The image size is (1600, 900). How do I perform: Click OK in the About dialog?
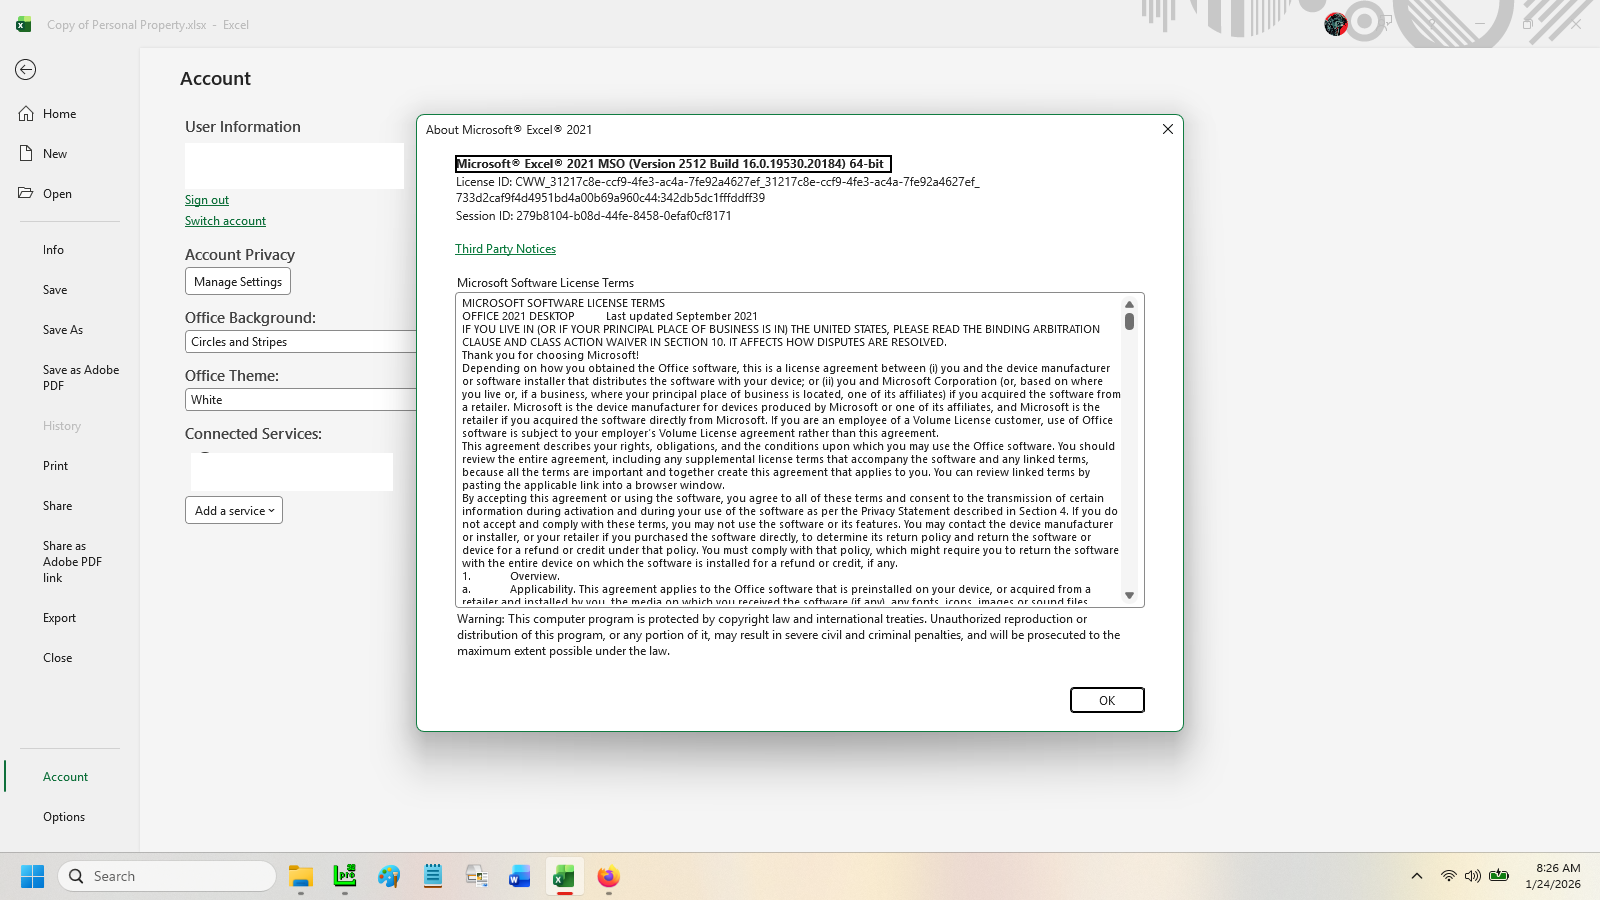pos(1107,700)
